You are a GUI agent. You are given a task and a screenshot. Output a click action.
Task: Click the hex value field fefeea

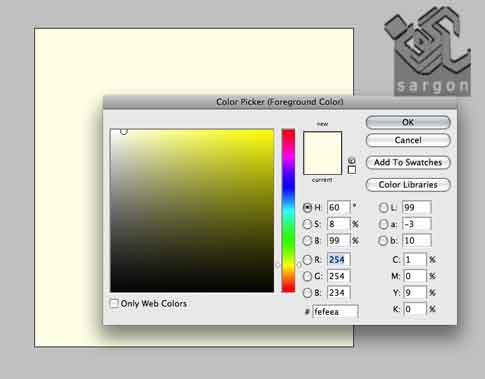coord(335,312)
